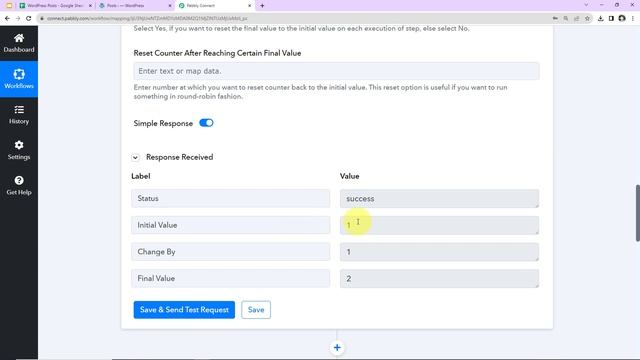Screen dimensions: 640x360
Task: Open the History section
Action: tap(19, 115)
